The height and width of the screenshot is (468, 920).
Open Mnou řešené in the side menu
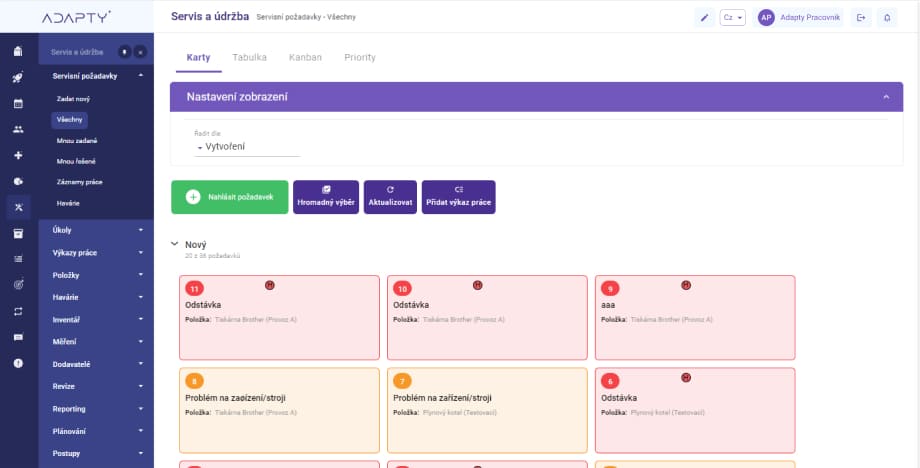pos(76,161)
